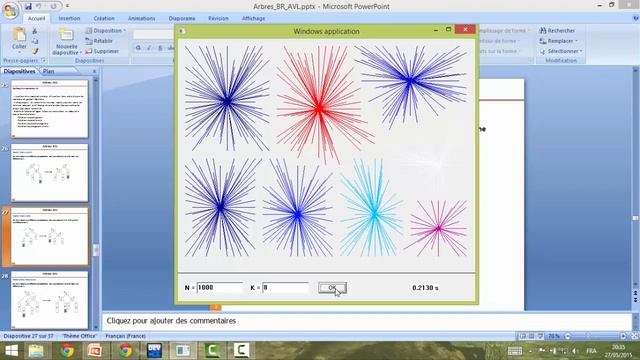
Task: Switch to the Diapositives pane tab
Action: [19, 71]
